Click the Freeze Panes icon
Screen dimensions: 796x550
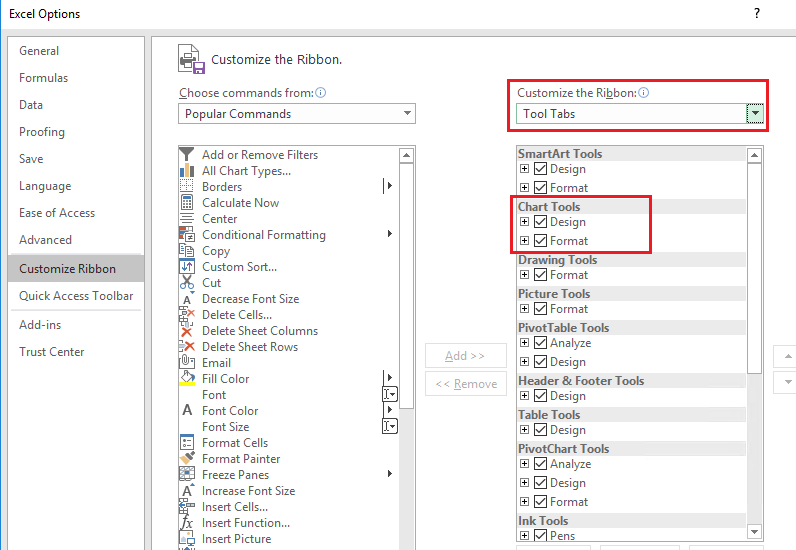[187, 475]
